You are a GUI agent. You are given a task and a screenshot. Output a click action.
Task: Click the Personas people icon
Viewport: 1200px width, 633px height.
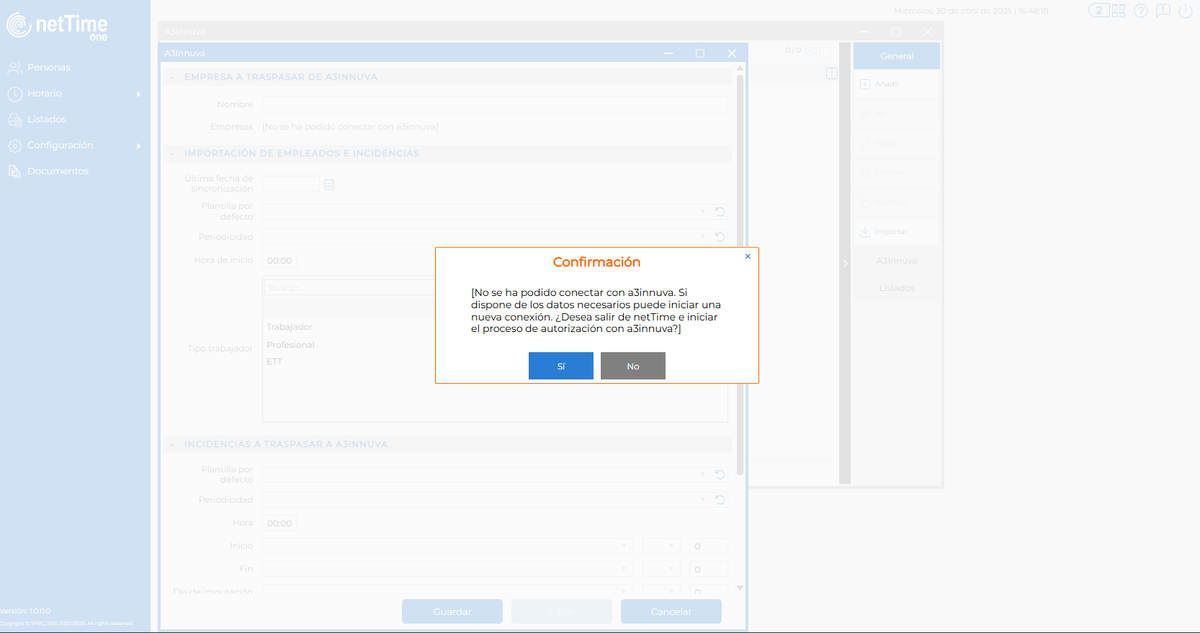click(x=14, y=67)
